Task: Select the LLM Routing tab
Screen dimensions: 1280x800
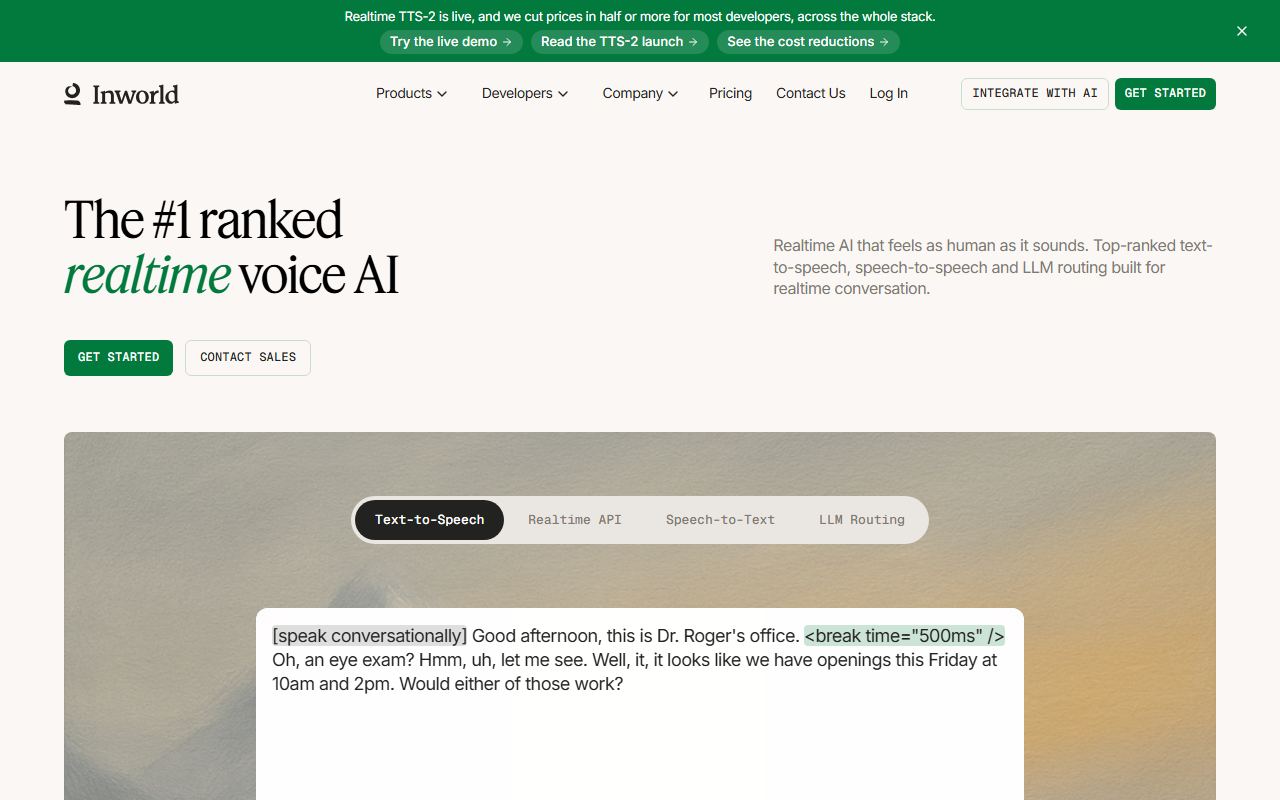Action: [x=862, y=520]
